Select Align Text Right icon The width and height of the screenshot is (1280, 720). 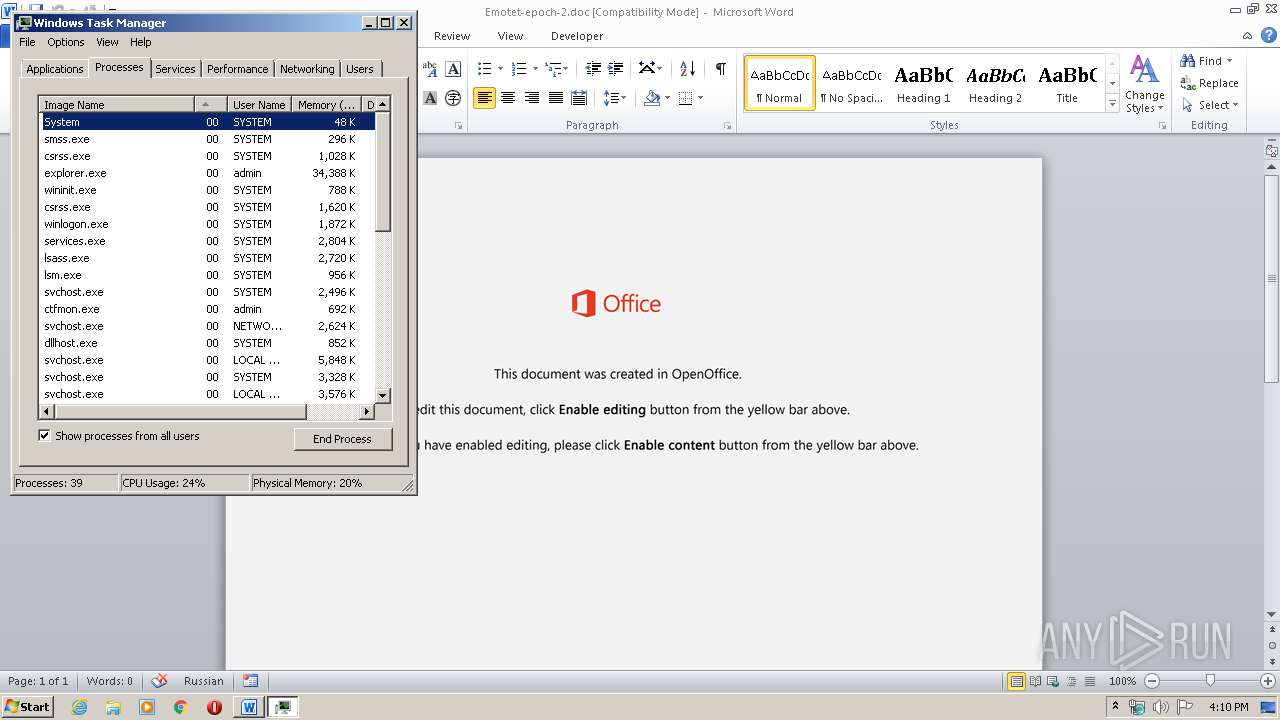(x=532, y=98)
